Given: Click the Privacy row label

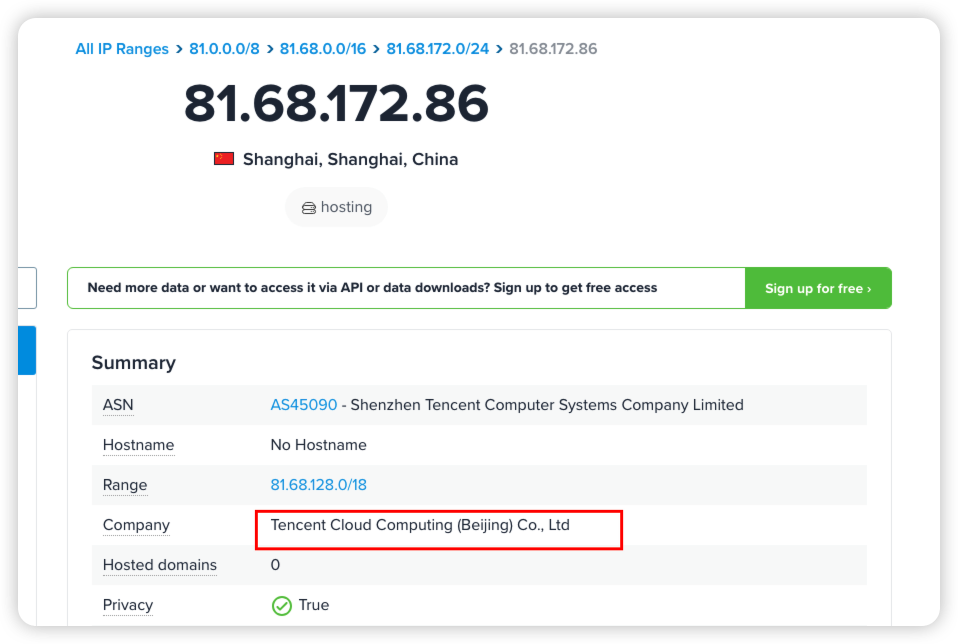Looking at the screenshot, I should coord(128,605).
